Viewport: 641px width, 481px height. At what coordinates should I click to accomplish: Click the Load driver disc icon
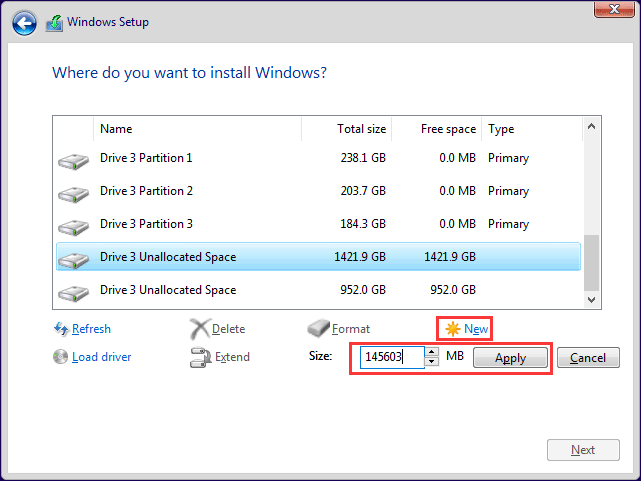pyautogui.click(x=61, y=356)
